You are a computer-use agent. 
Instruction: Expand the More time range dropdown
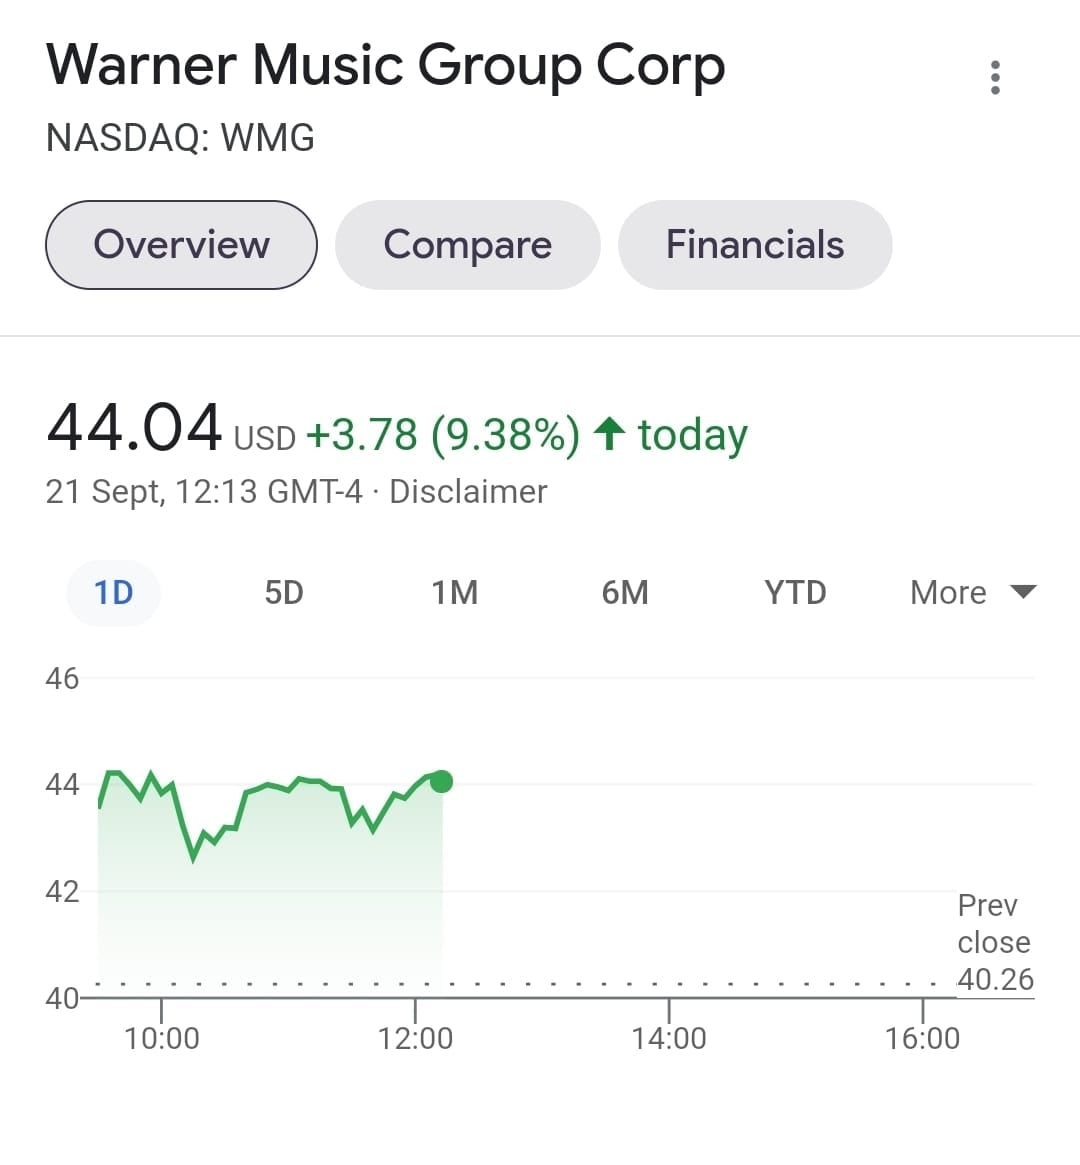(x=948, y=592)
